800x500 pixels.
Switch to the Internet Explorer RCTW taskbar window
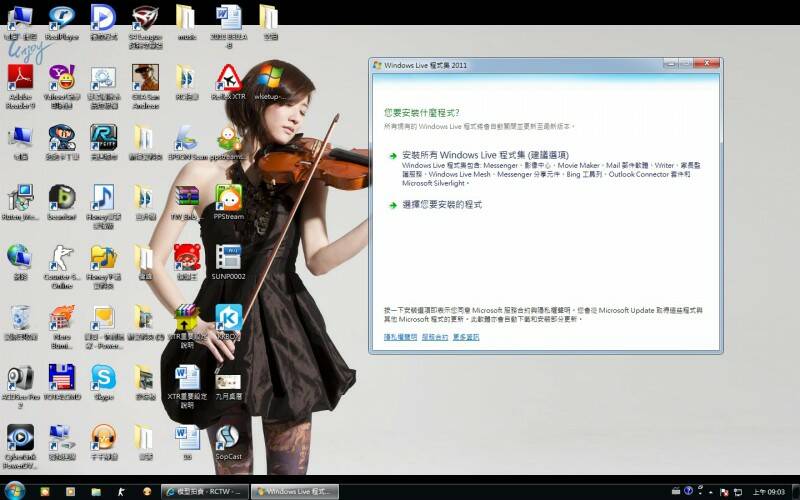point(205,491)
